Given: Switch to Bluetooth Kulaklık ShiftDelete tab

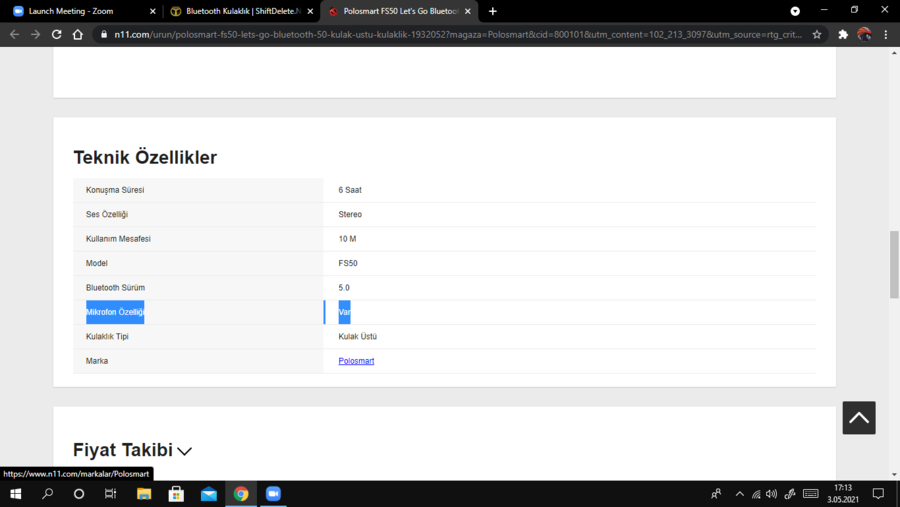Looking at the screenshot, I should click(x=243, y=11).
